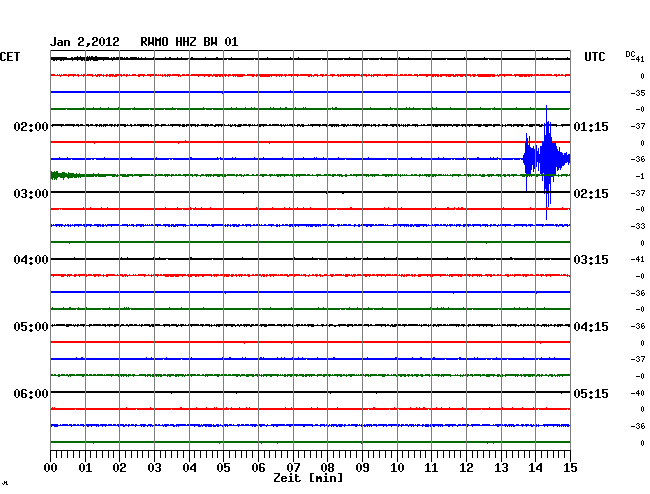The height and width of the screenshot is (494, 650).
Task: Click minute tick label 02 on axis
Action: 119,467
